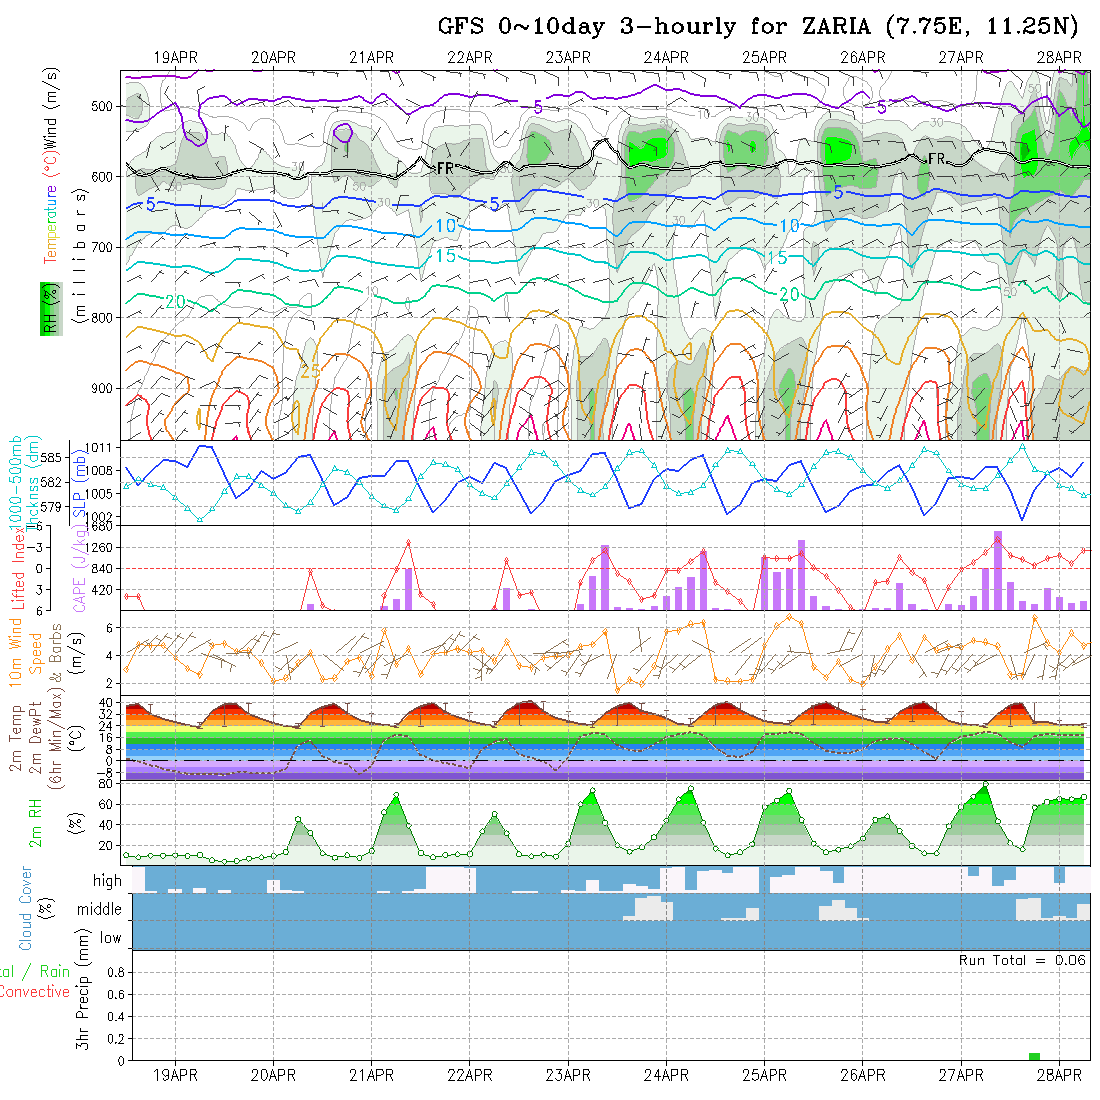1100x1100 pixels.
Task: Click the tallest purple CAPE bar on 27APR
Action: coord(997,570)
